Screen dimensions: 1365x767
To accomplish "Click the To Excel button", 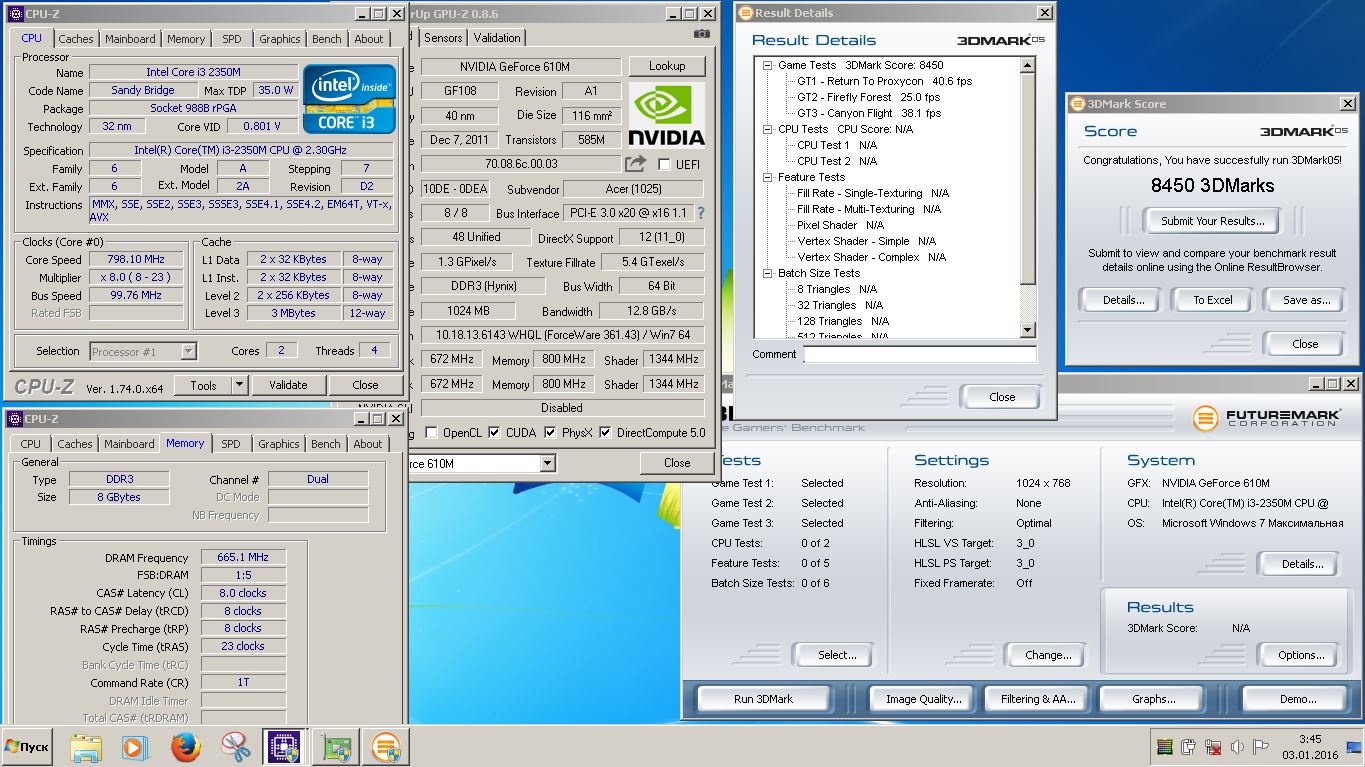I will click(x=1213, y=300).
